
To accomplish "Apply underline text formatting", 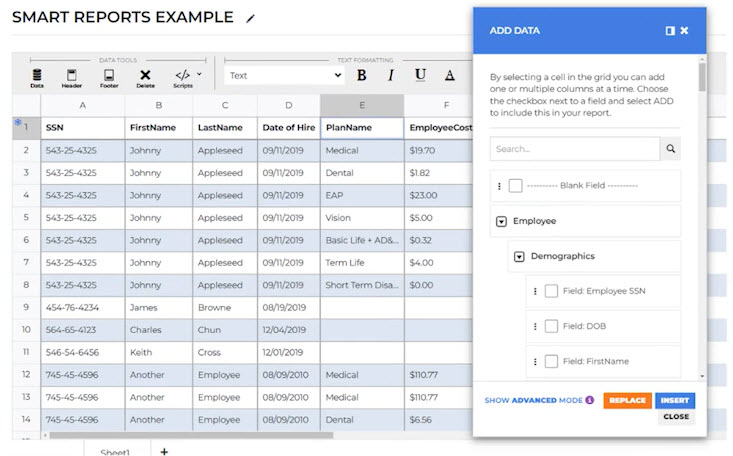I will pos(420,75).
